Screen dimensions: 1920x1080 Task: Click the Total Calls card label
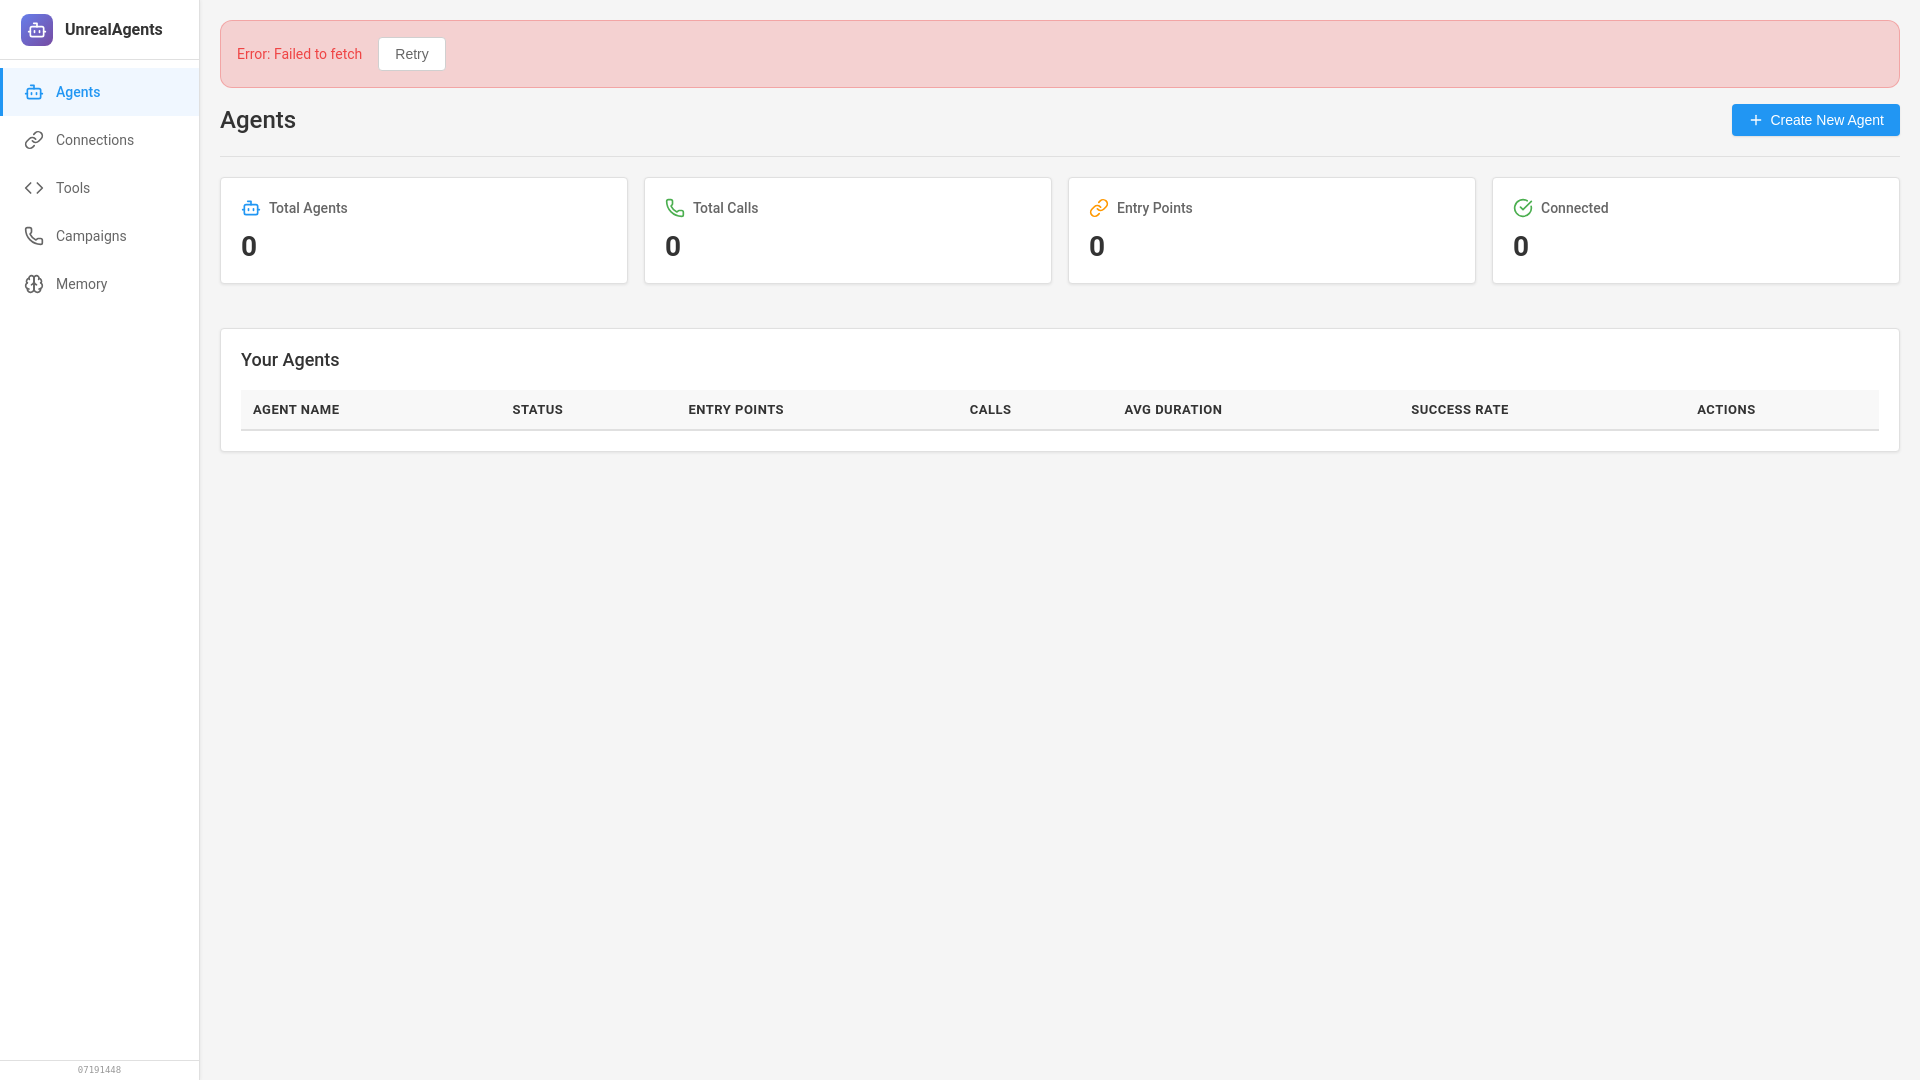coord(725,208)
